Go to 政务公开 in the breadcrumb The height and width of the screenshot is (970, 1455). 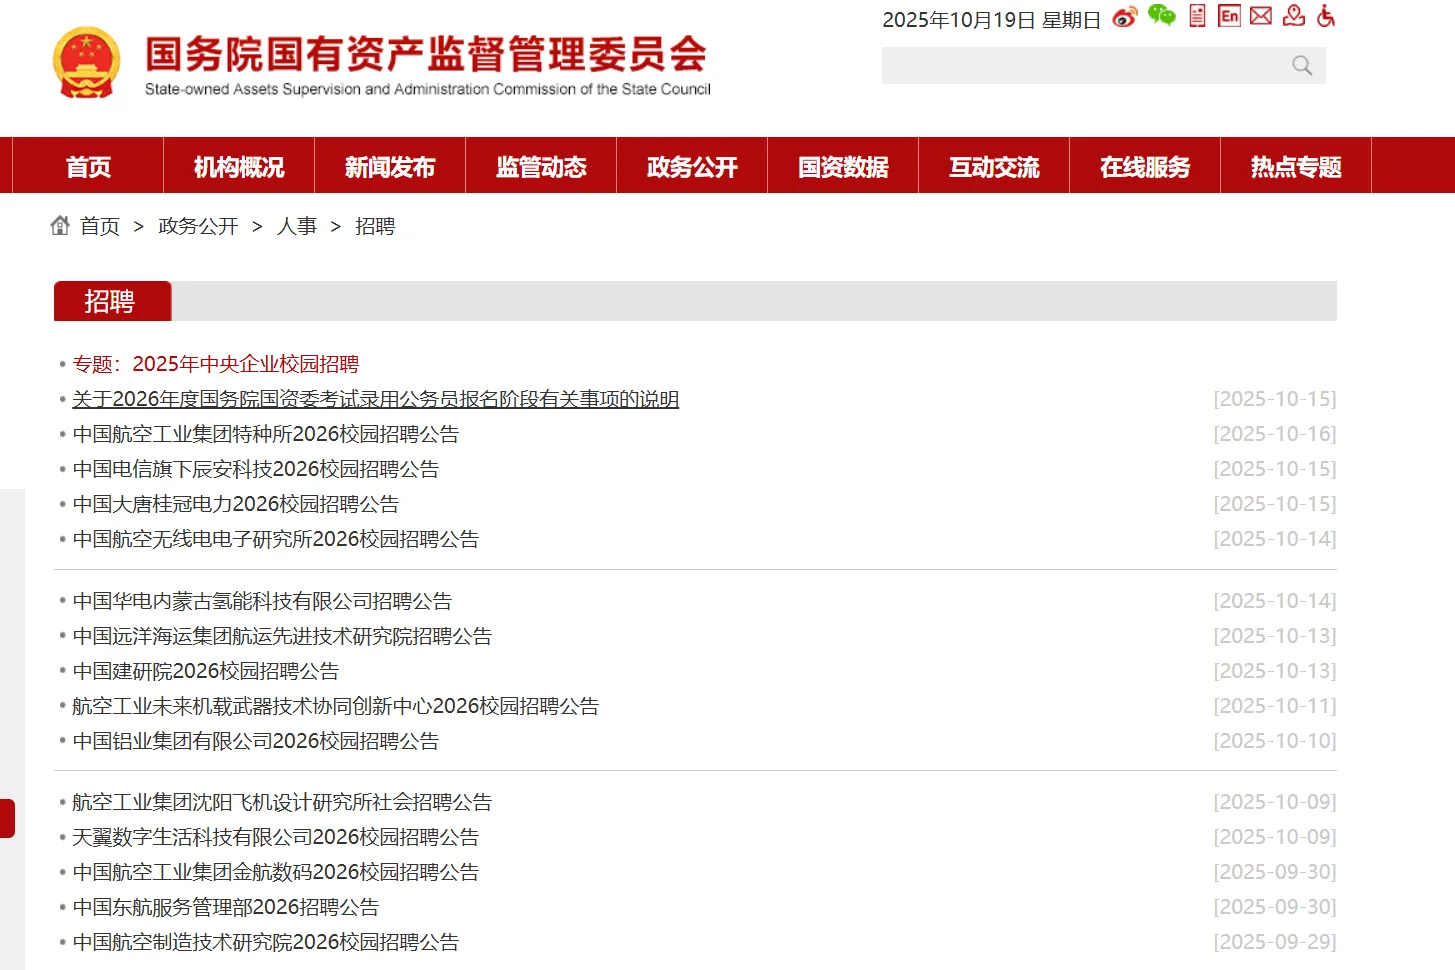(x=198, y=226)
